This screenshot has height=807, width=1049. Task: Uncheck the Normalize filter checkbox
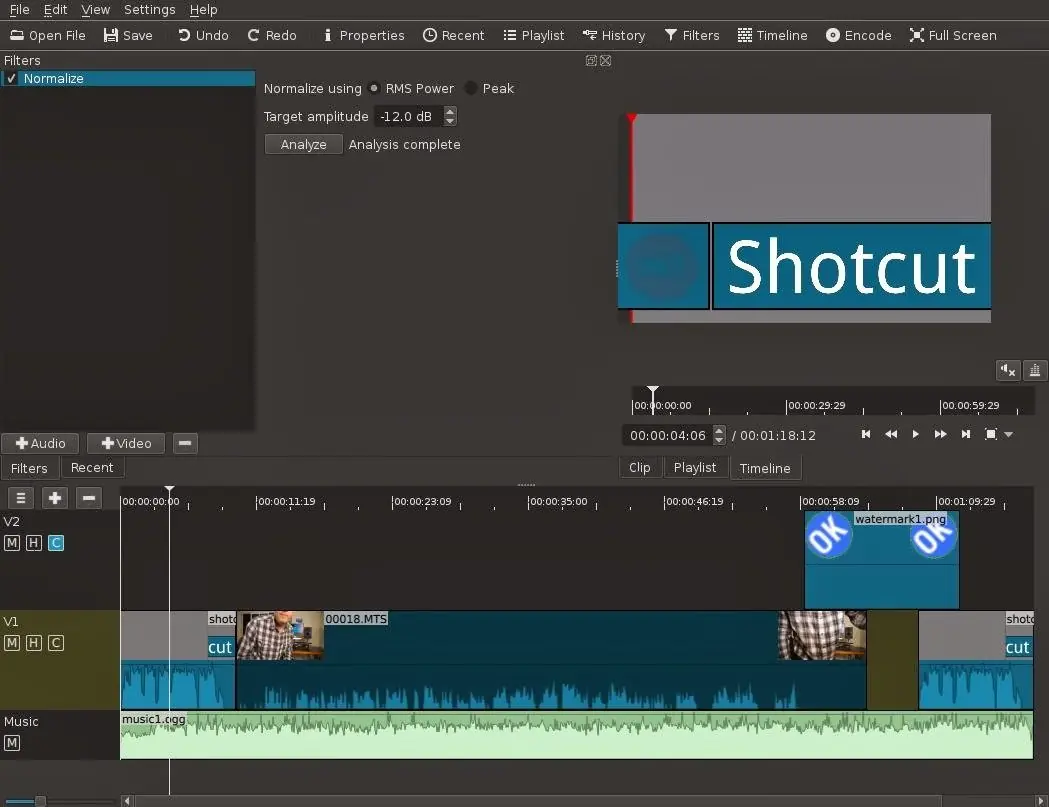tap(12, 79)
